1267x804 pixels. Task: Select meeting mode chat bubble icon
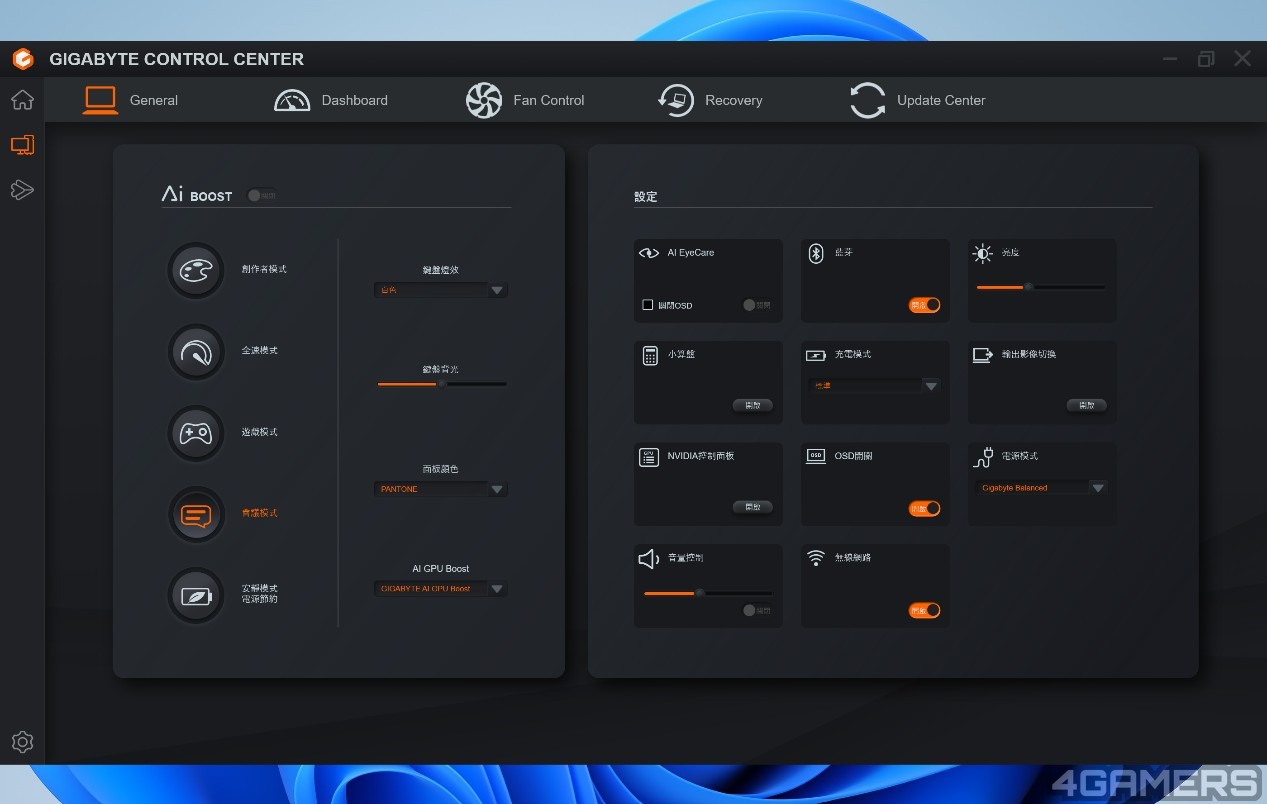click(196, 514)
